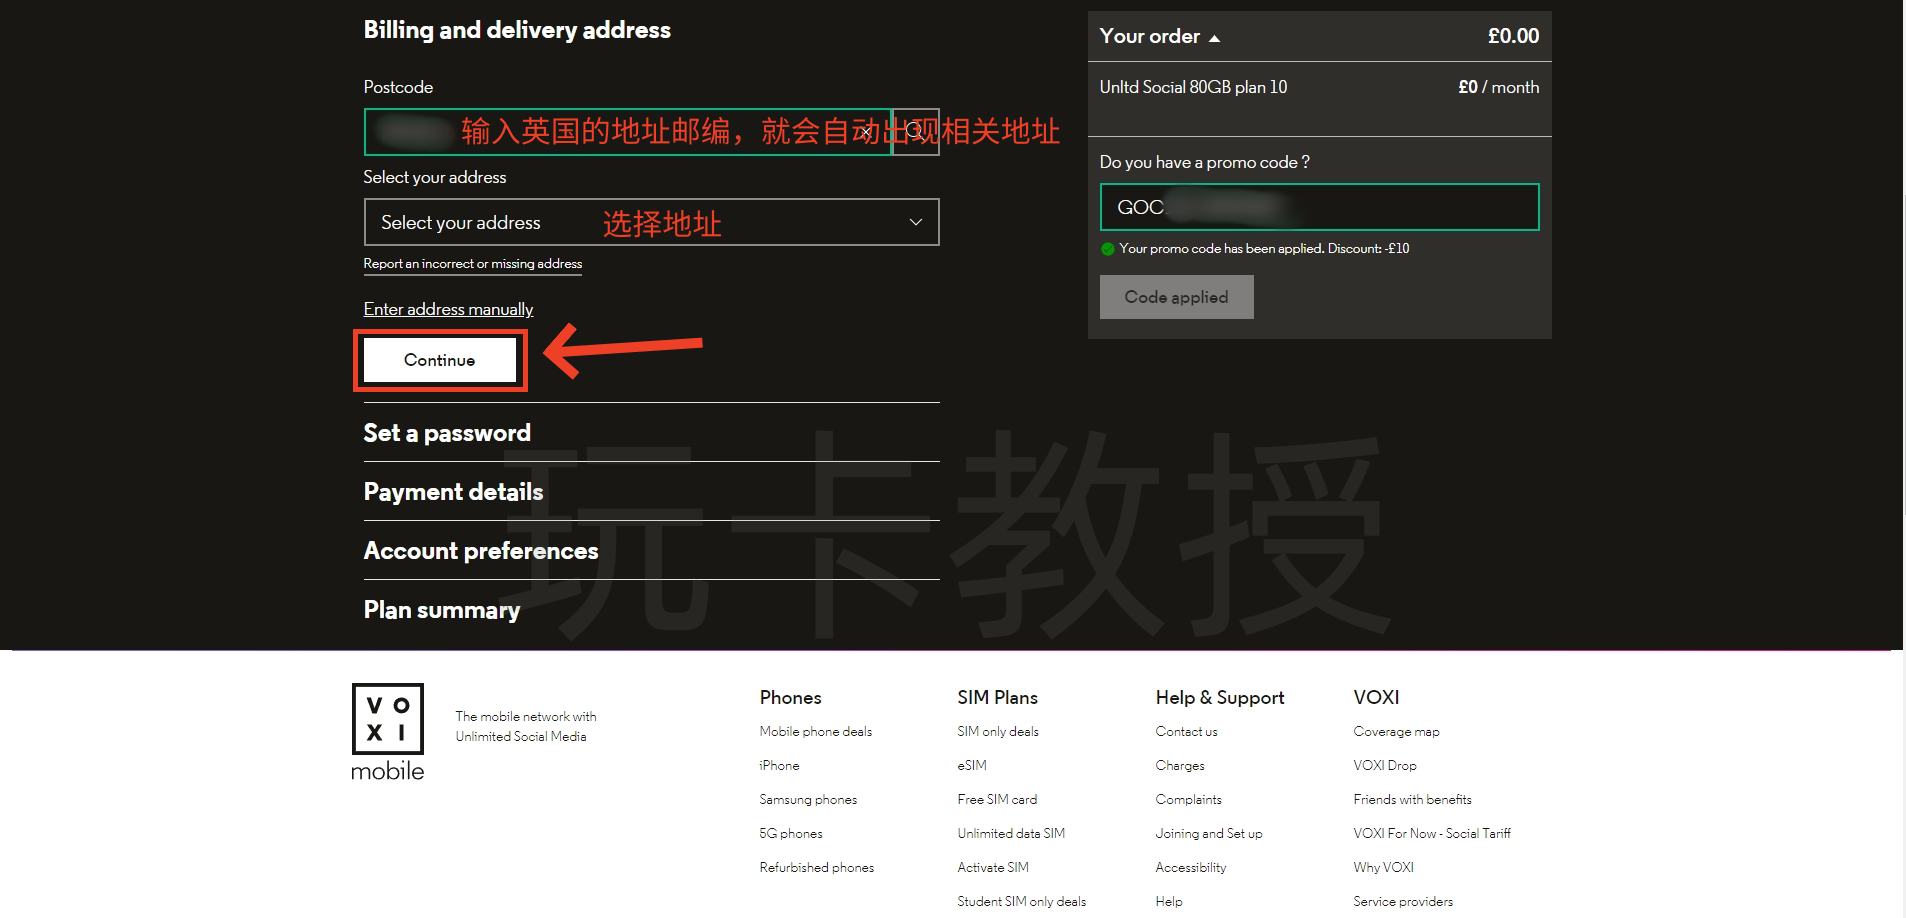Click the VOXI mobile logo
The width and height of the screenshot is (1906, 918).
(x=388, y=732)
